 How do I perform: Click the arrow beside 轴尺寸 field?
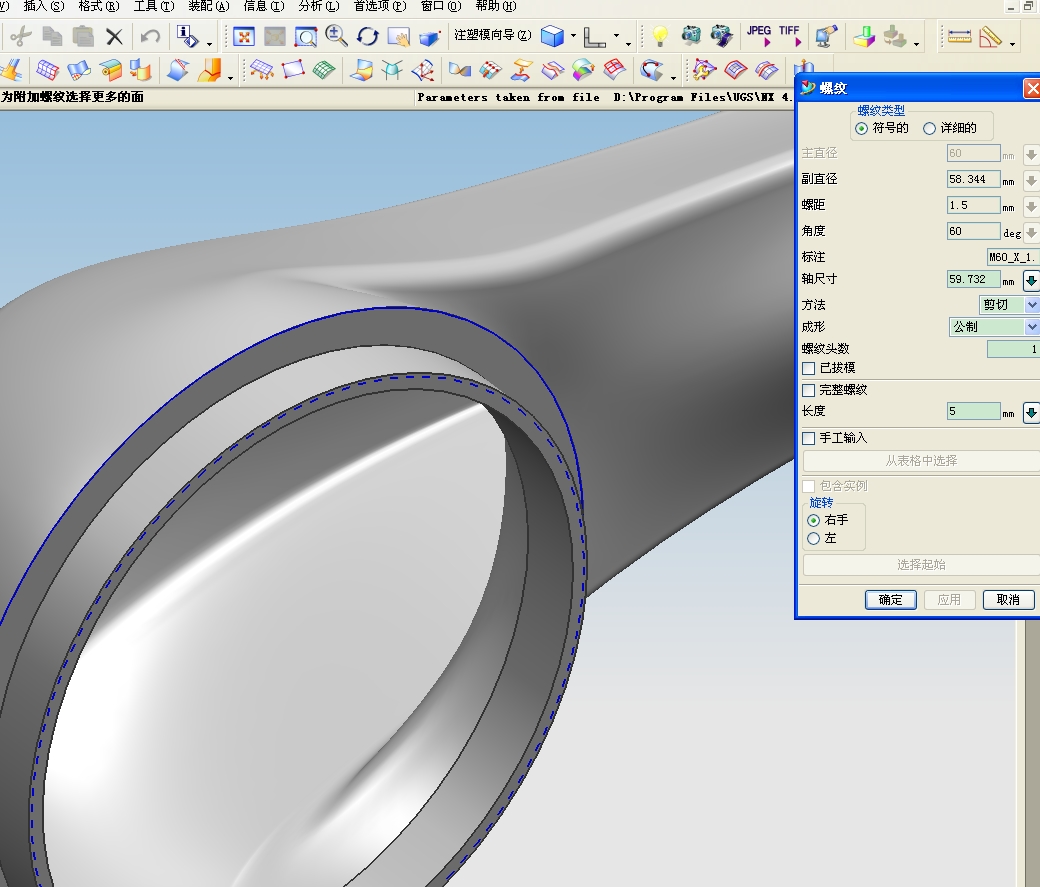click(1031, 280)
